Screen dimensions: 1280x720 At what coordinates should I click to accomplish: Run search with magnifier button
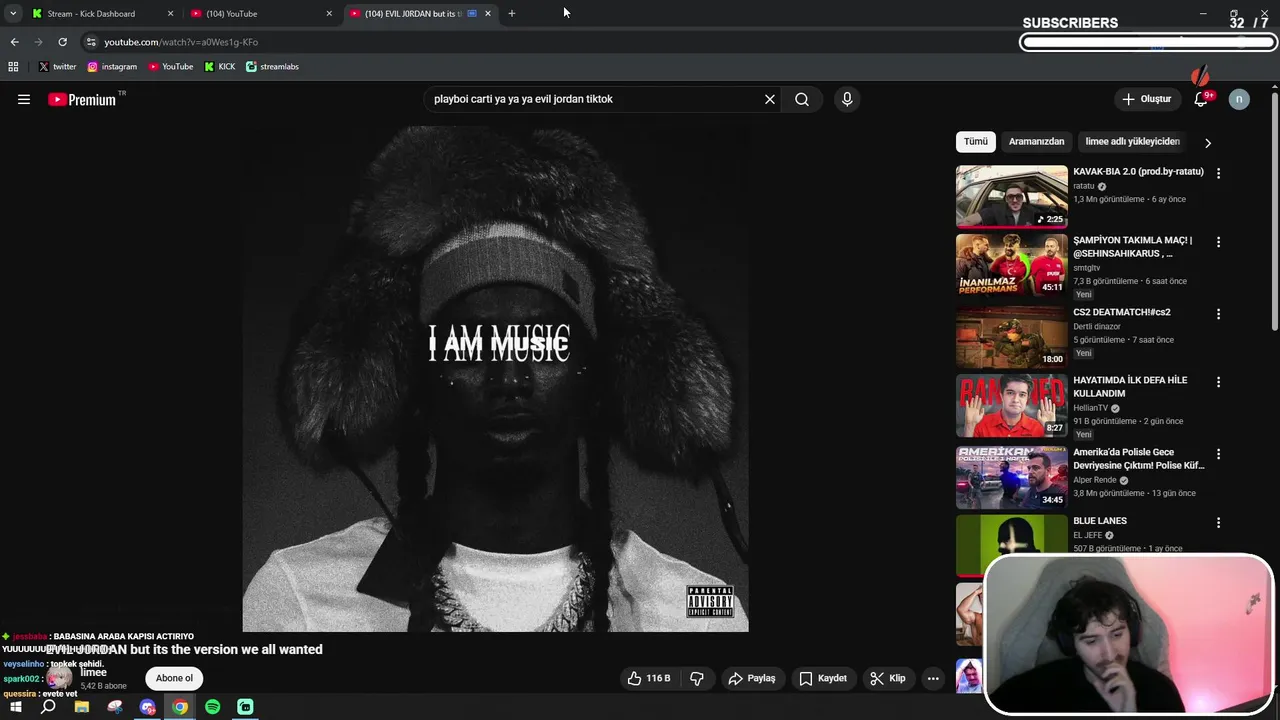tap(802, 99)
